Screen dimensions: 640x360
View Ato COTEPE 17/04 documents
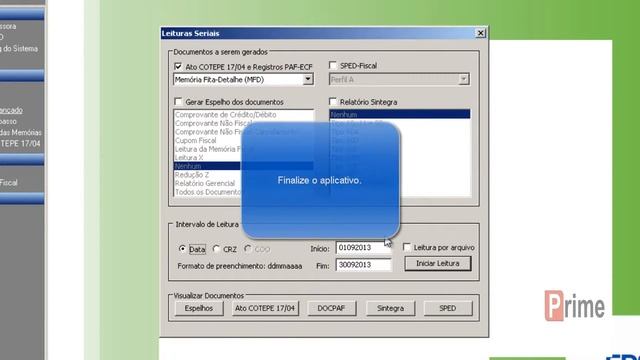pyautogui.click(x=264, y=309)
